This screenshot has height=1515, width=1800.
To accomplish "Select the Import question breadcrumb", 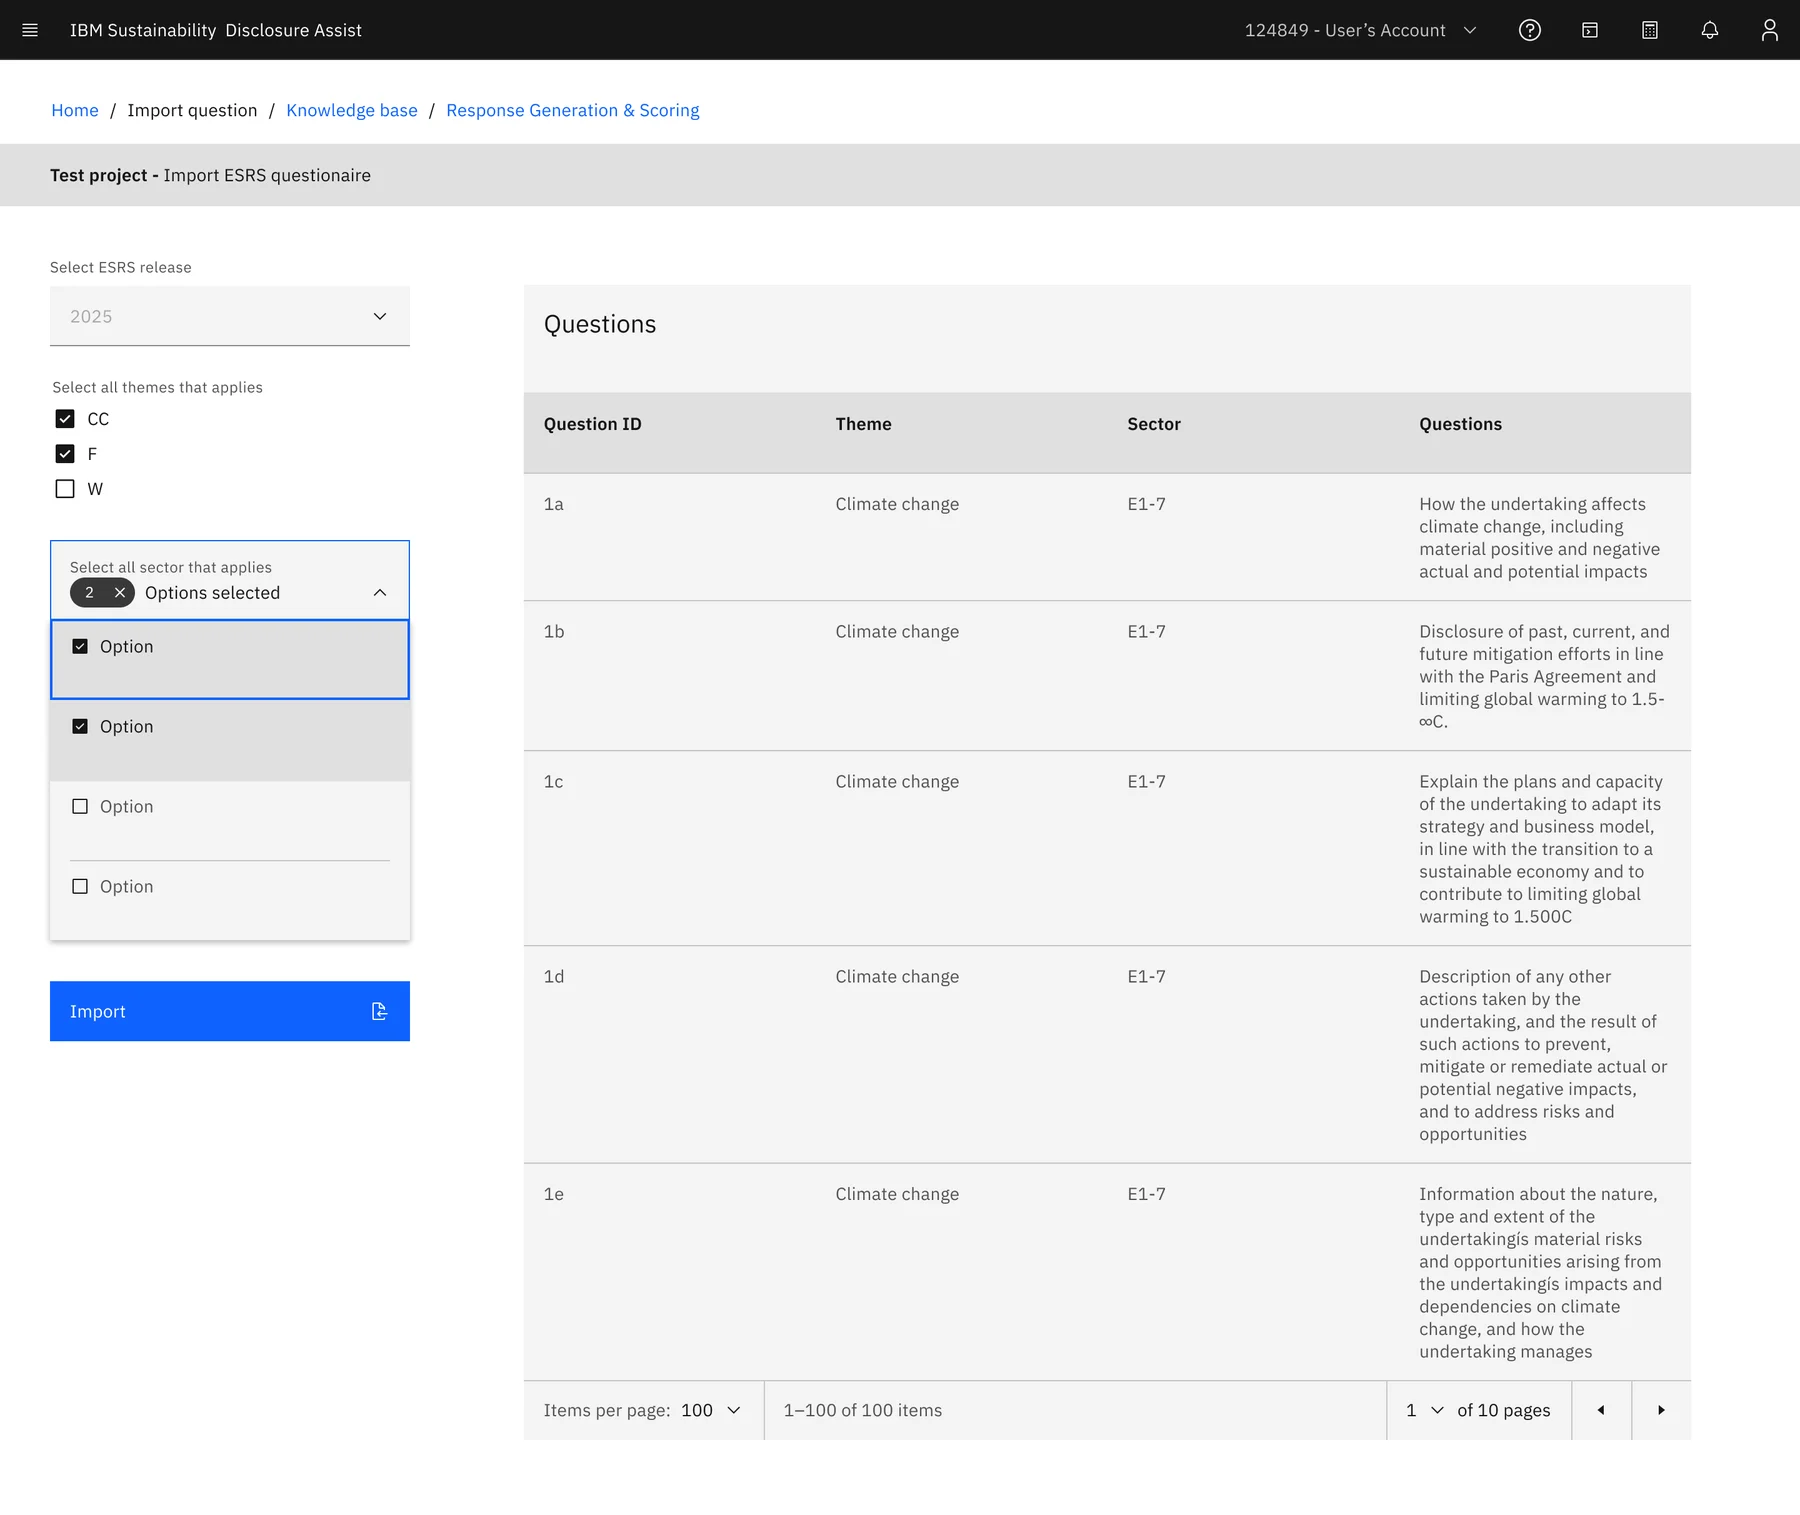I will coord(192,110).
